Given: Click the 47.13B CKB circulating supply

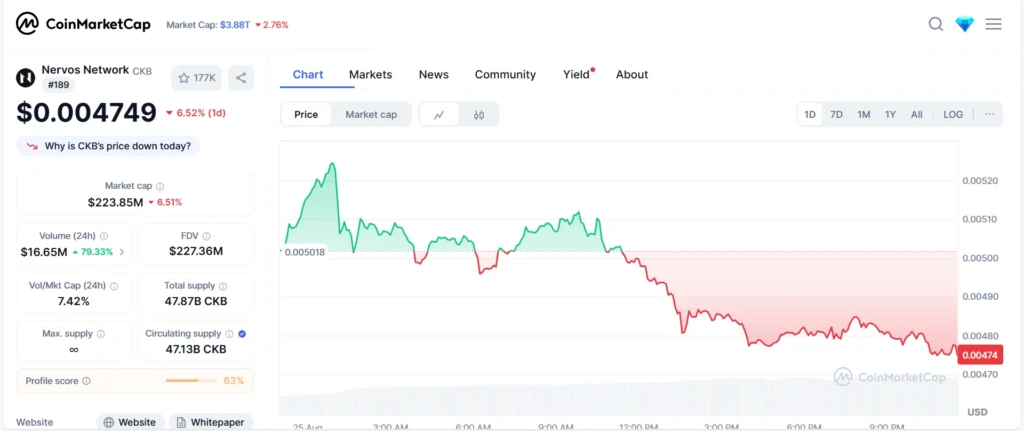Looking at the screenshot, I should (x=196, y=349).
